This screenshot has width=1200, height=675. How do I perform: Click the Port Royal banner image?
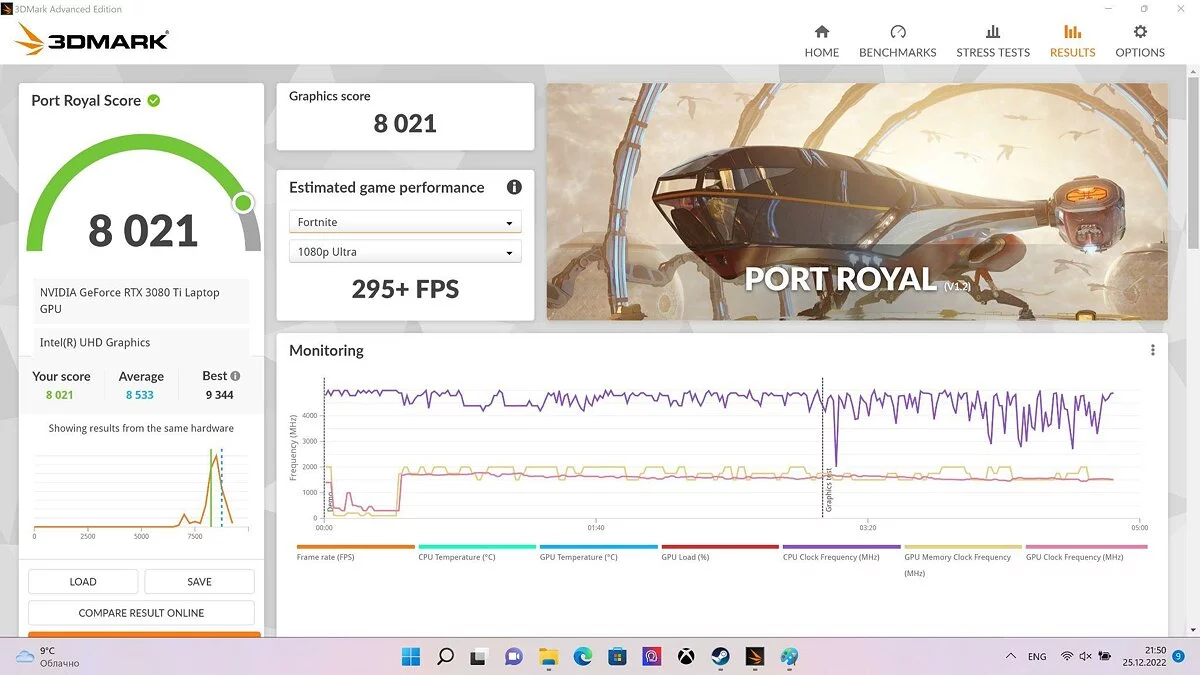[x=856, y=201]
